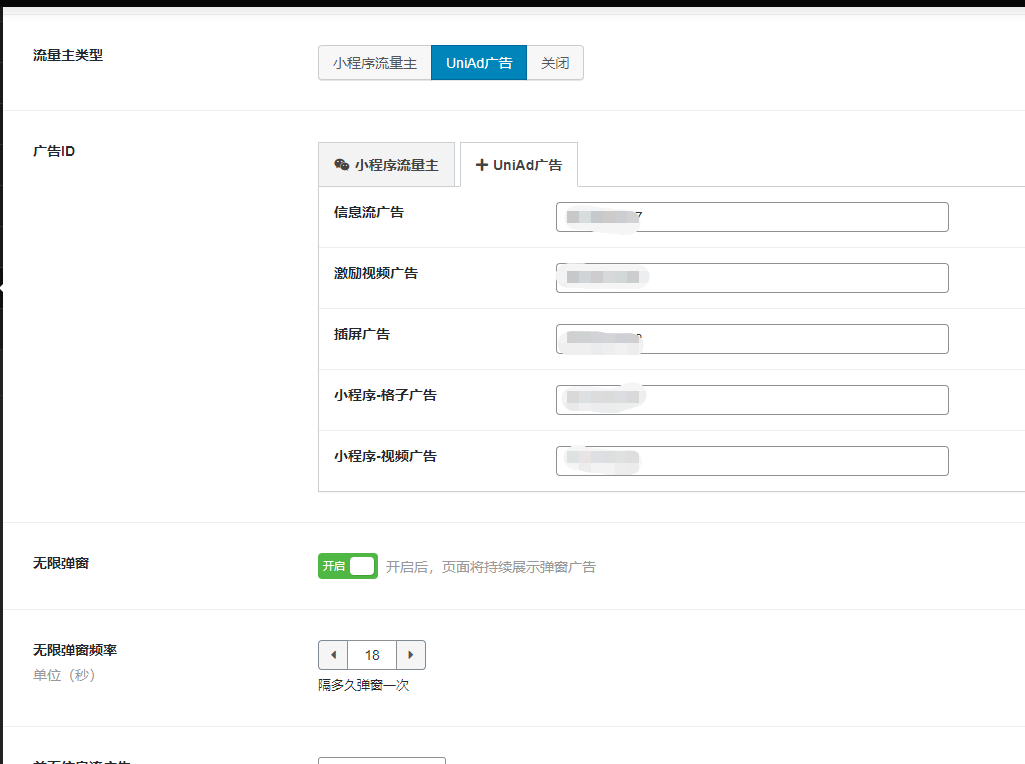This screenshot has height=764, width=1025.
Task: Select the highlighted UniAd广告 type option
Action: (x=478, y=62)
